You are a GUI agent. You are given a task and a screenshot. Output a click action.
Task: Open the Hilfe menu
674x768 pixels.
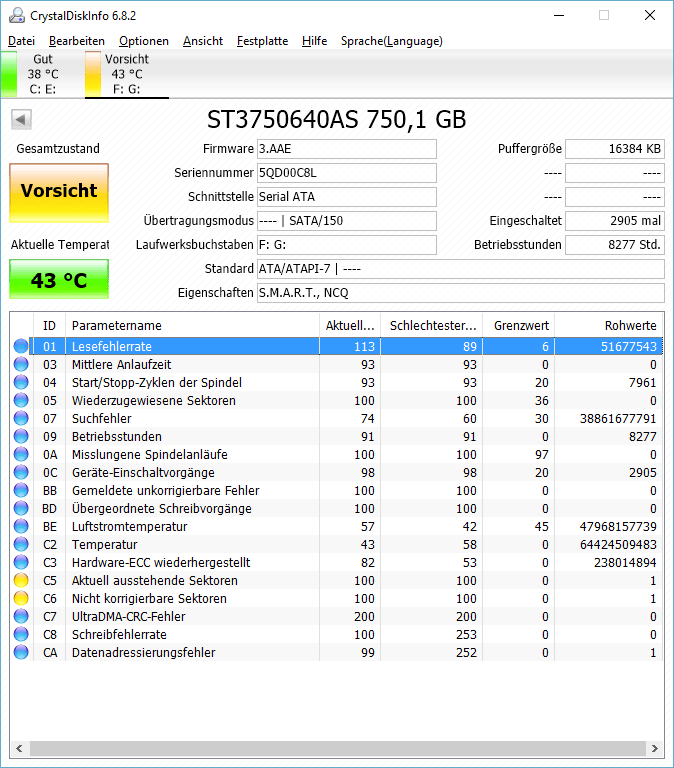(314, 41)
